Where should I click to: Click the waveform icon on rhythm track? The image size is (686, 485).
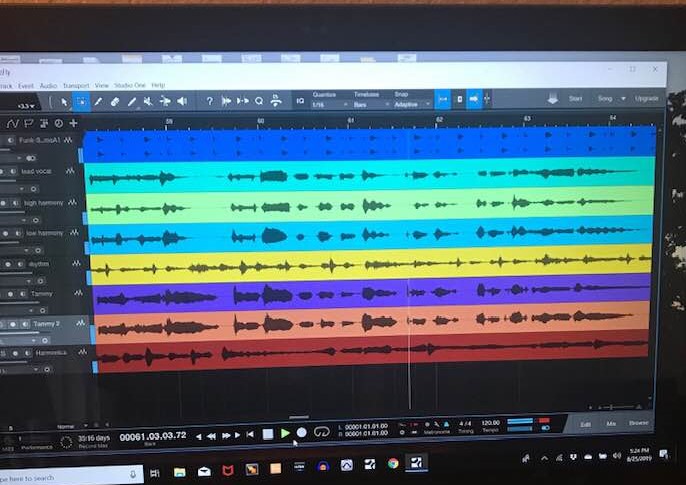pos(77,264)
